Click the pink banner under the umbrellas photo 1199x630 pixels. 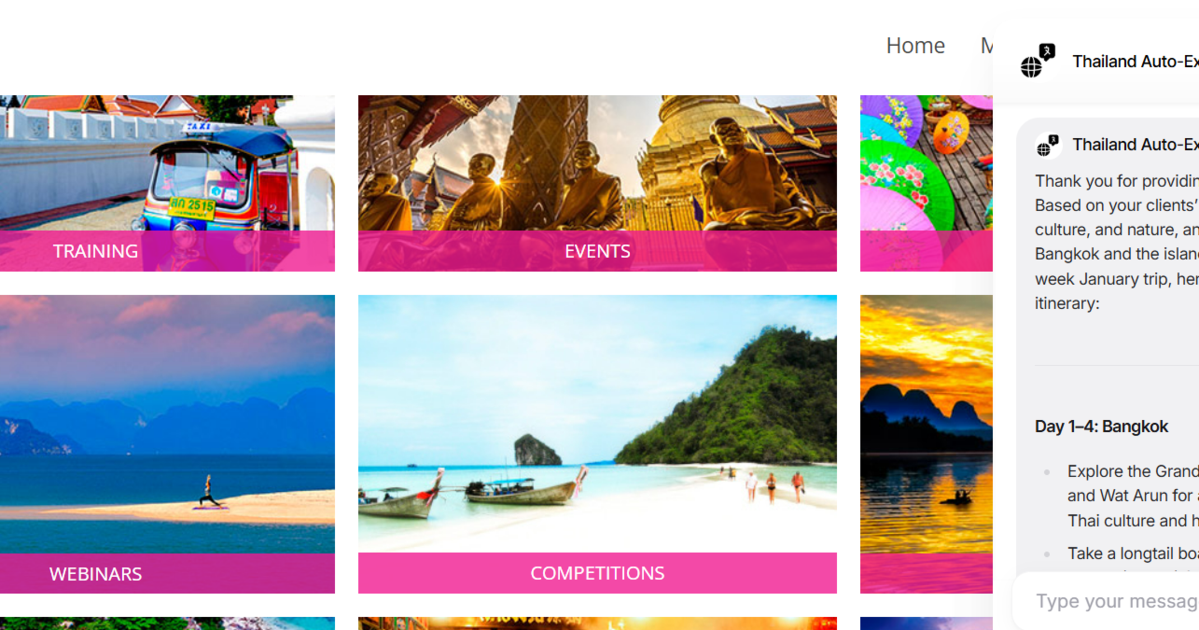(x=926, y=251)
